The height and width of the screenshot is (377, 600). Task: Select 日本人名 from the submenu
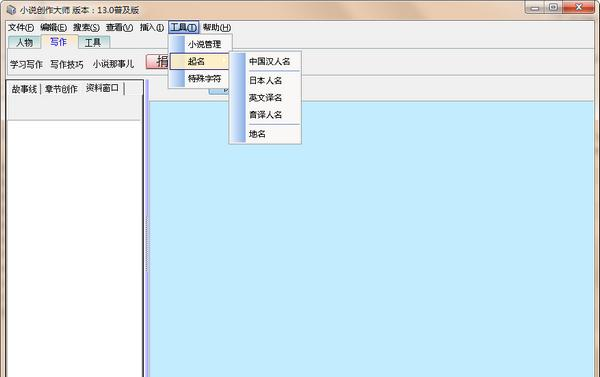[x=265, y=81]
